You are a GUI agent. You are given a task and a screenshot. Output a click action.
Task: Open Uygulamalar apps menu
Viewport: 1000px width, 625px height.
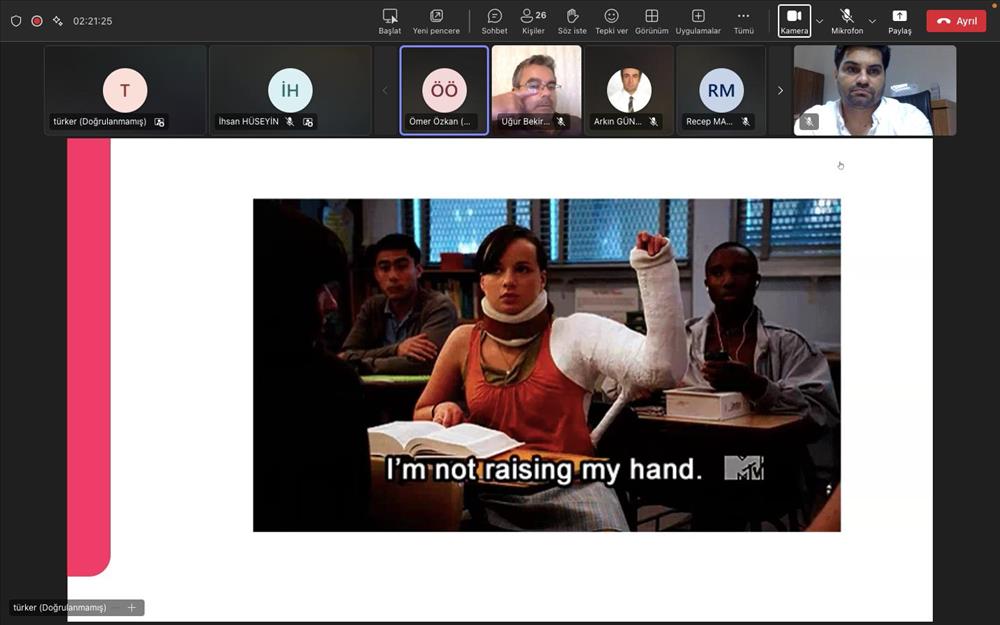698,21
